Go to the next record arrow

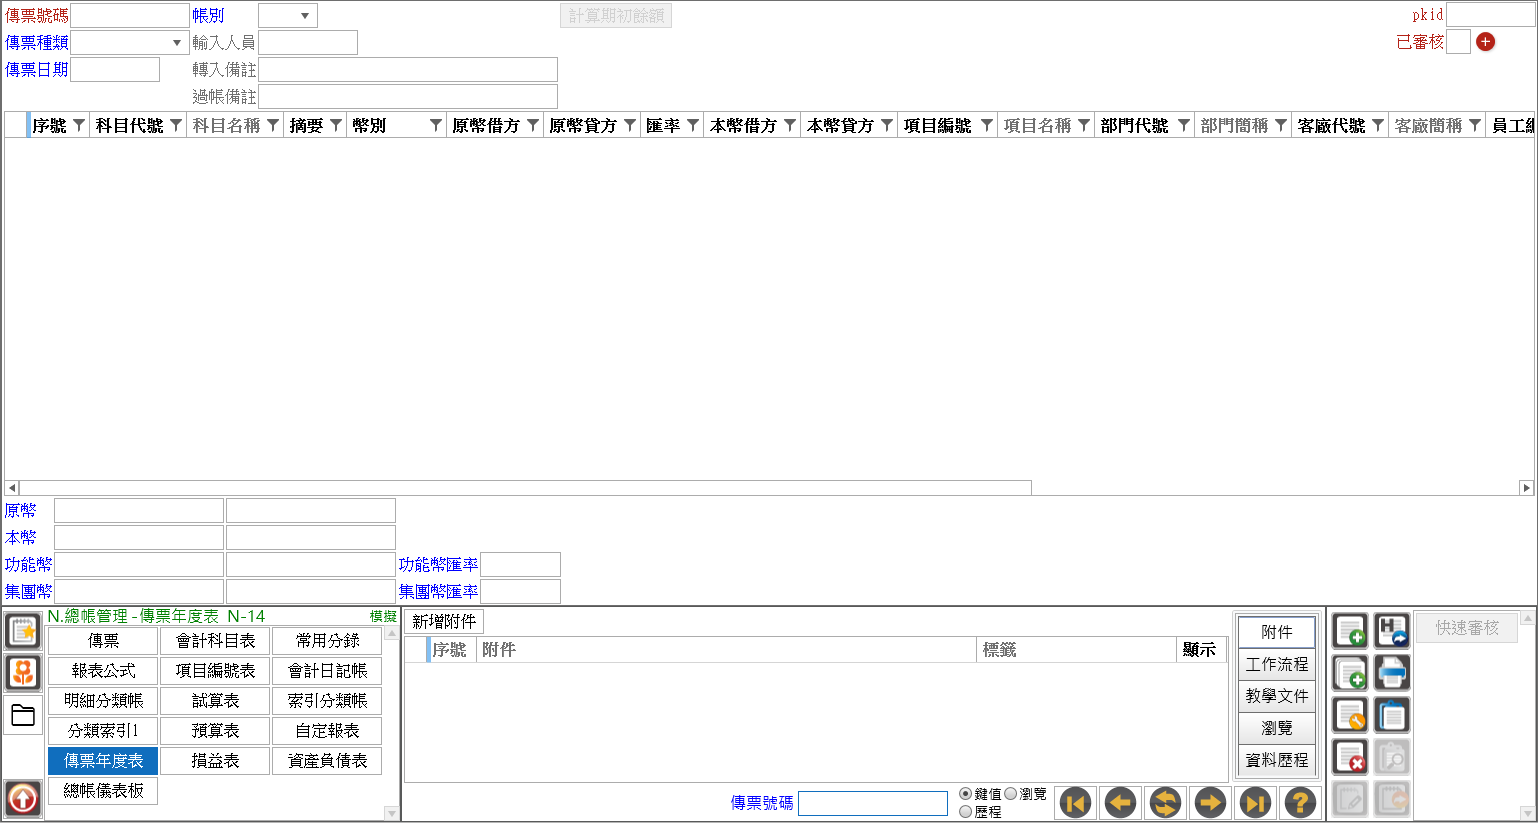pyautogui.click(x=1211, y=802)
